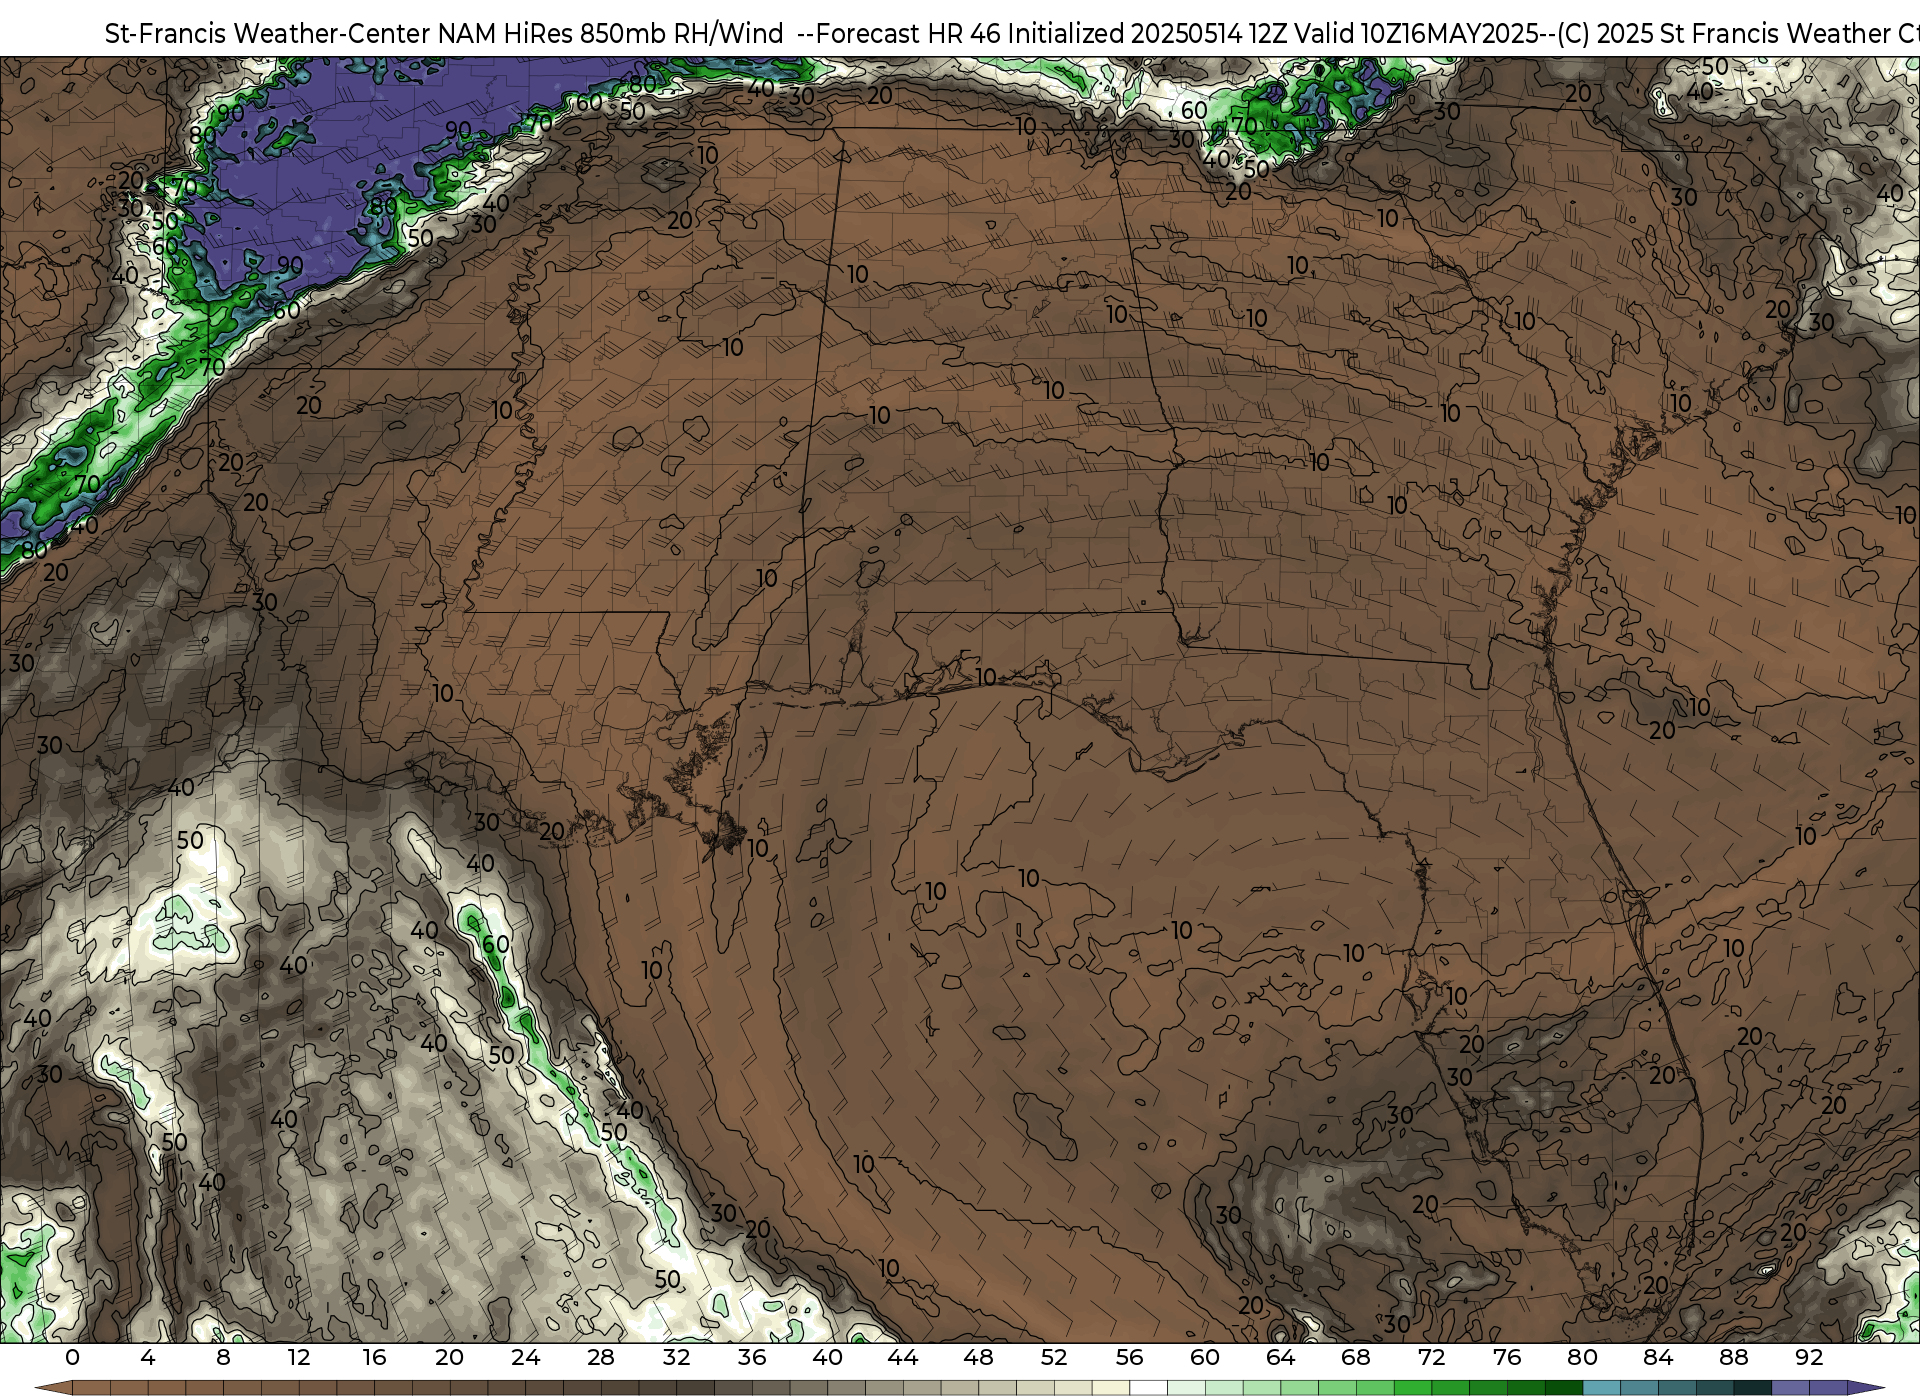
Task: Click colorbar tick label '16'
Action: pos(375,1357)
